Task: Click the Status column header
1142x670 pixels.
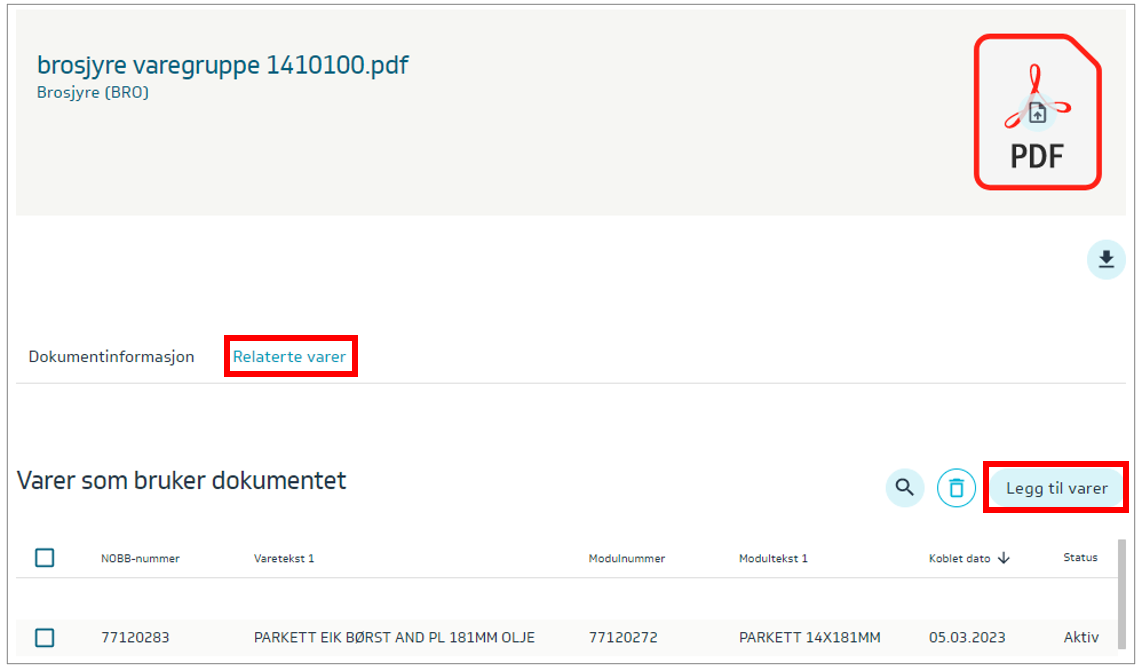Action: click(x=1080, y=557)
